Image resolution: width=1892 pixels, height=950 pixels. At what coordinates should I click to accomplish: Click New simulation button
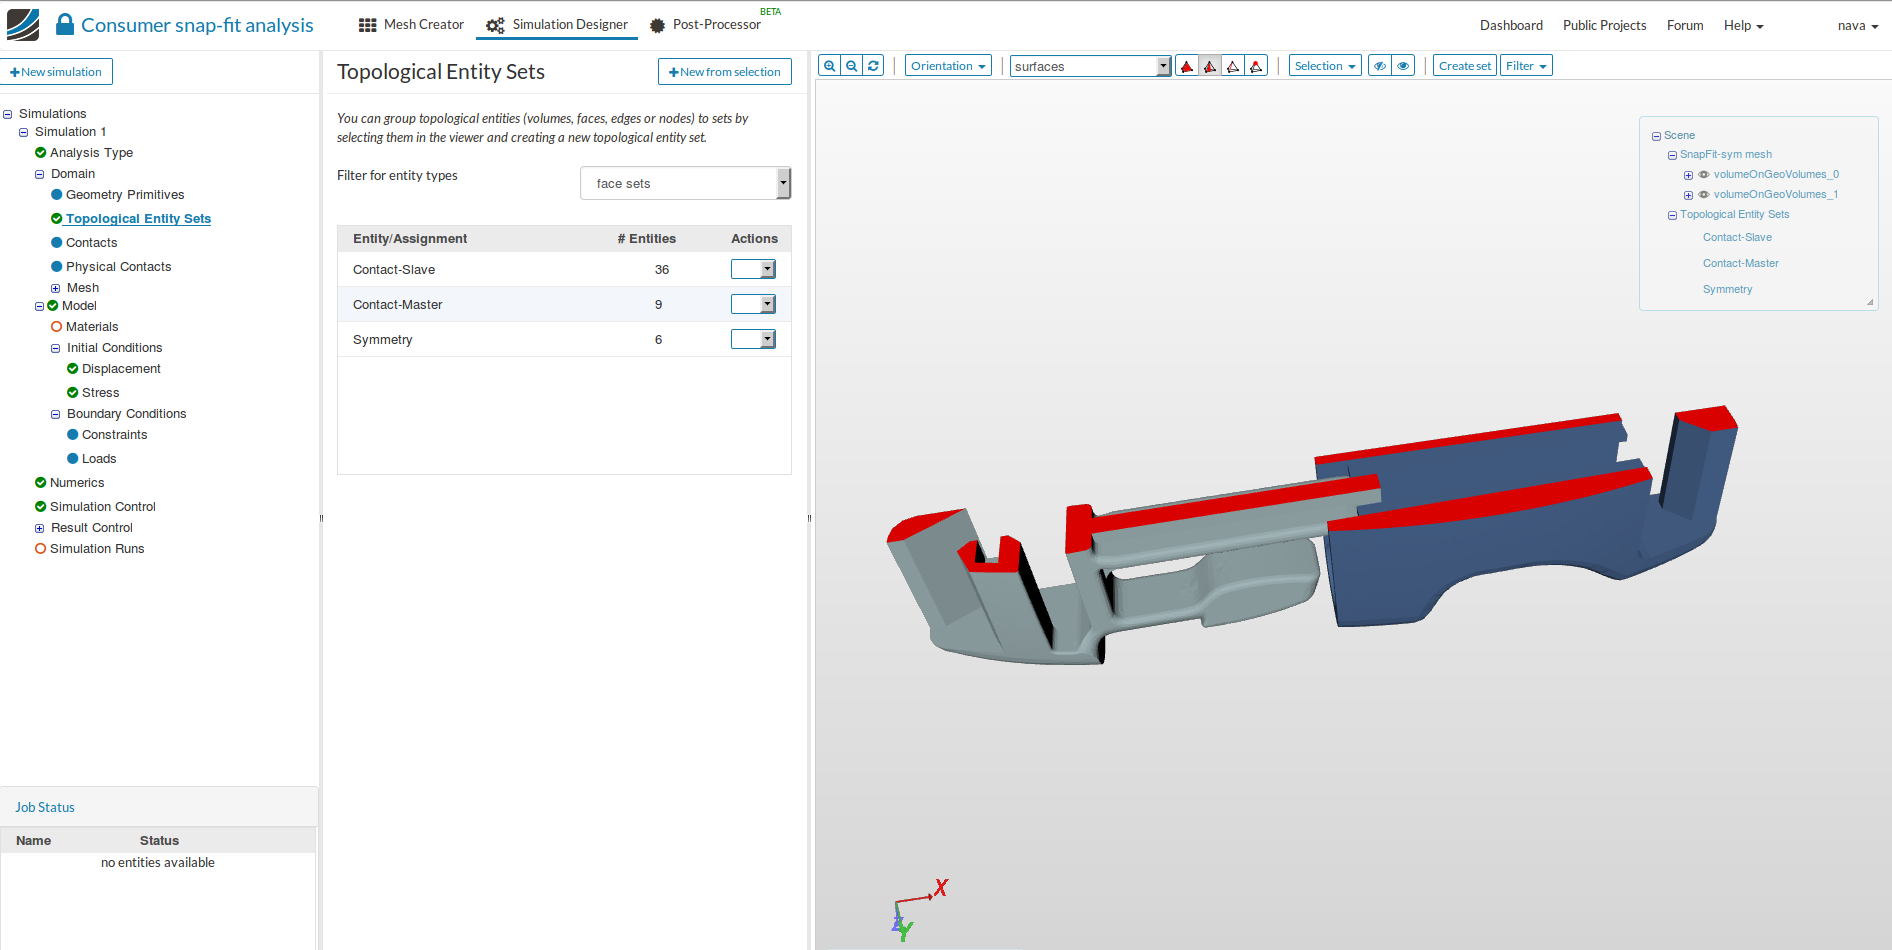point(56,72)
